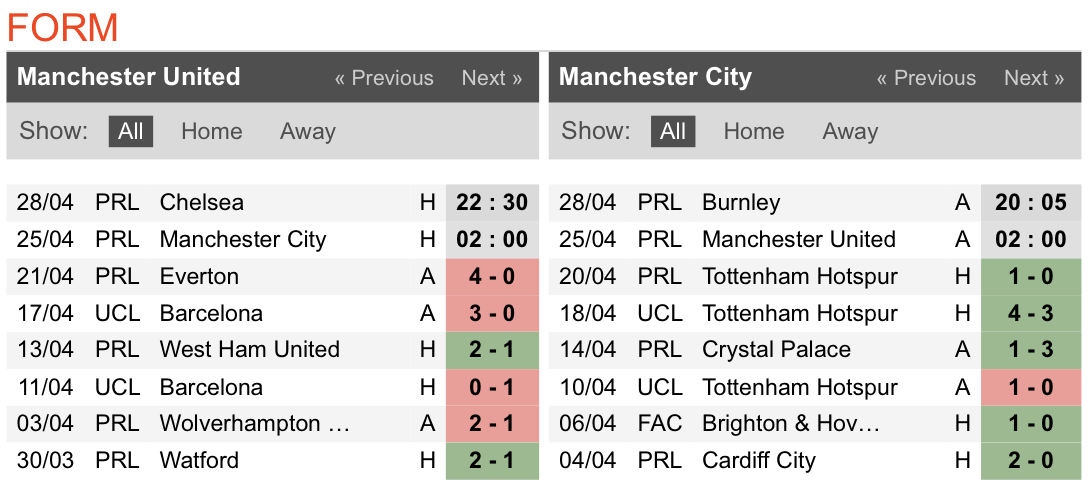Viewport: 1092px width, 488px height.
Task: Open the Watford 2 - 1 result
Action: tap(492, 460)
